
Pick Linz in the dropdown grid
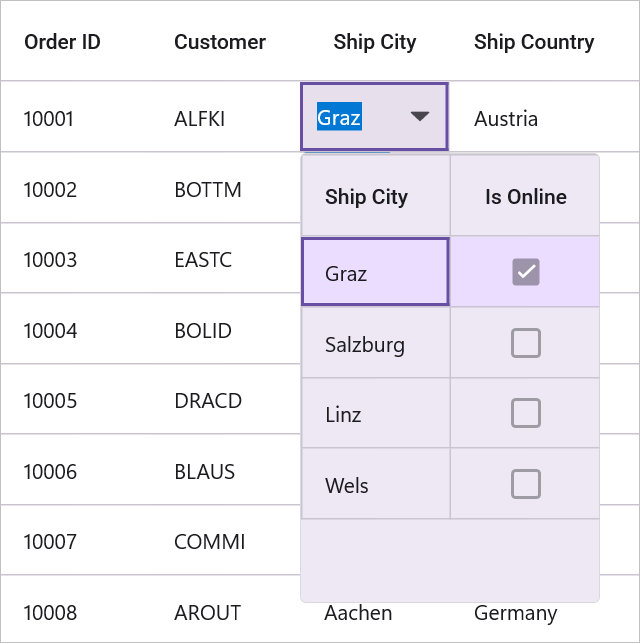pos(343,415)
